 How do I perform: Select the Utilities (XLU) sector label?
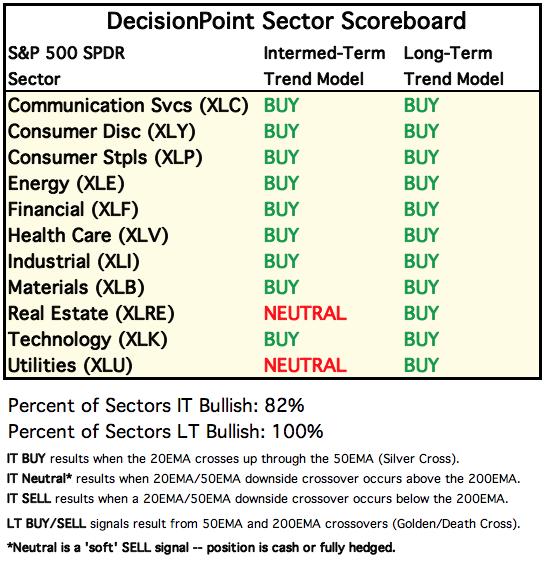pos(70,366)
